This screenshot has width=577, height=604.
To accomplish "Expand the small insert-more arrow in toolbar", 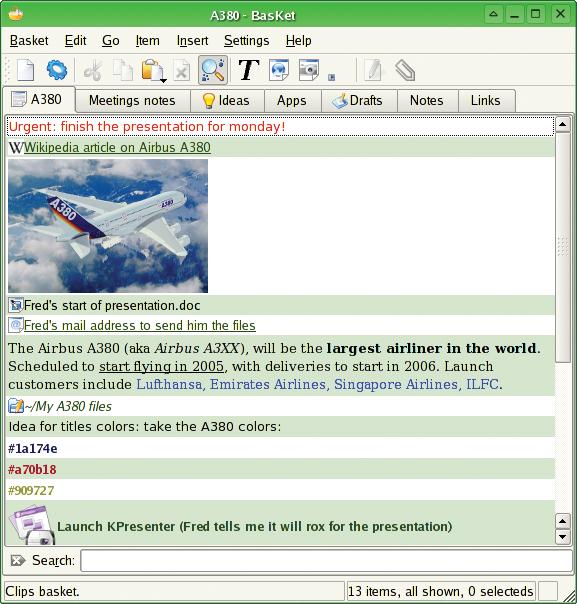I will [x=331, y=77].
